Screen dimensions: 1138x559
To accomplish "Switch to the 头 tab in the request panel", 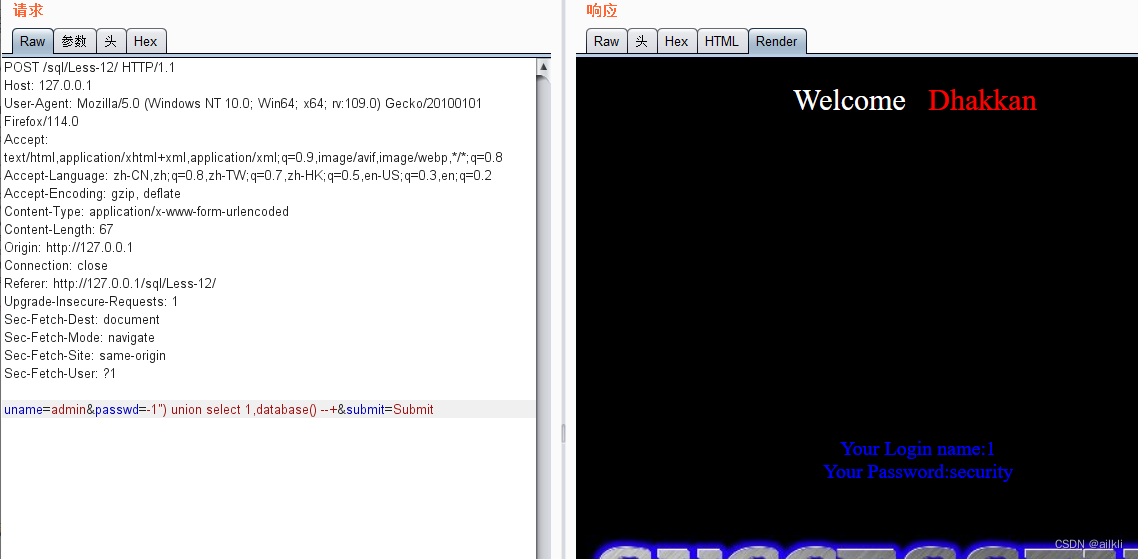I will [x=110, y=41].
